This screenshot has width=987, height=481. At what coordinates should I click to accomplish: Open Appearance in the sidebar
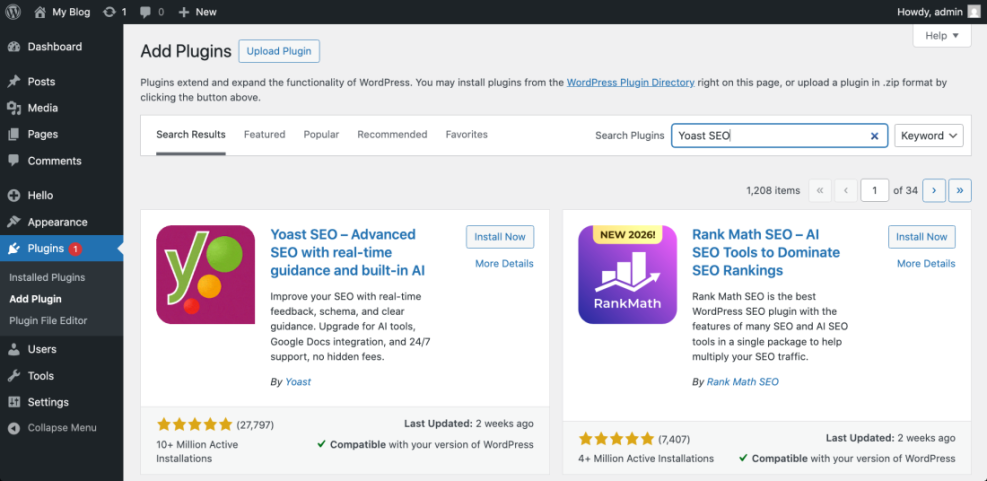click(x=57, y=222)
